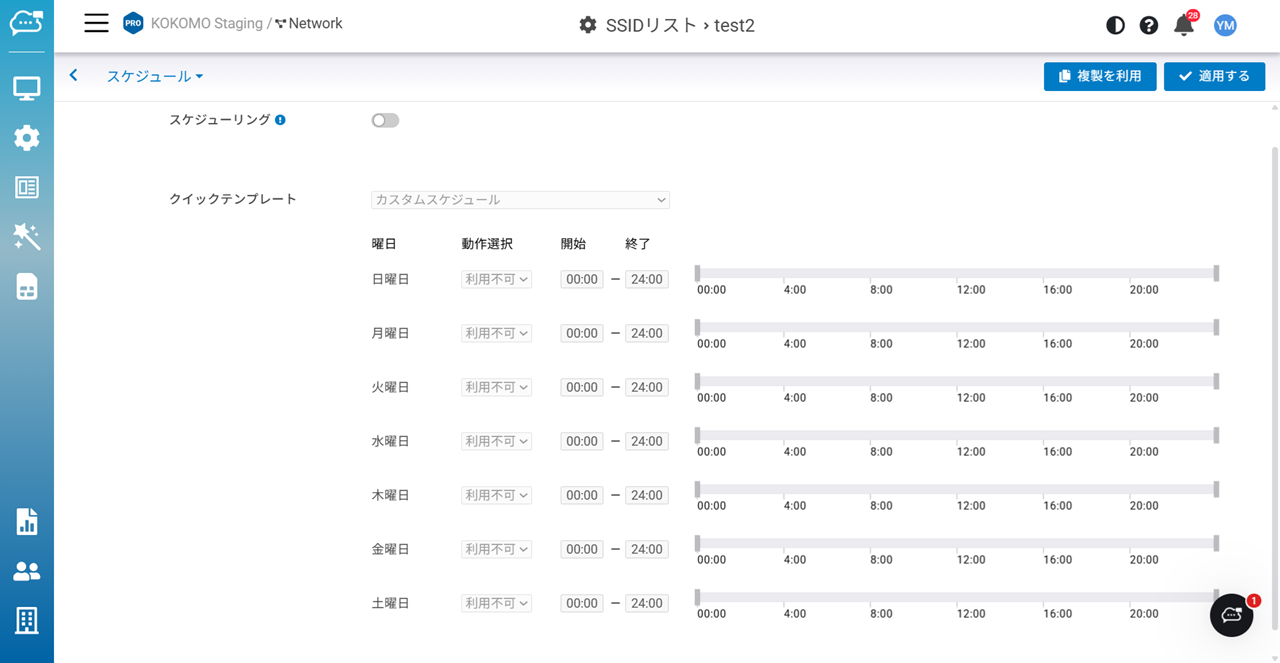Open the notifications bell icon

coord(1184,25)
